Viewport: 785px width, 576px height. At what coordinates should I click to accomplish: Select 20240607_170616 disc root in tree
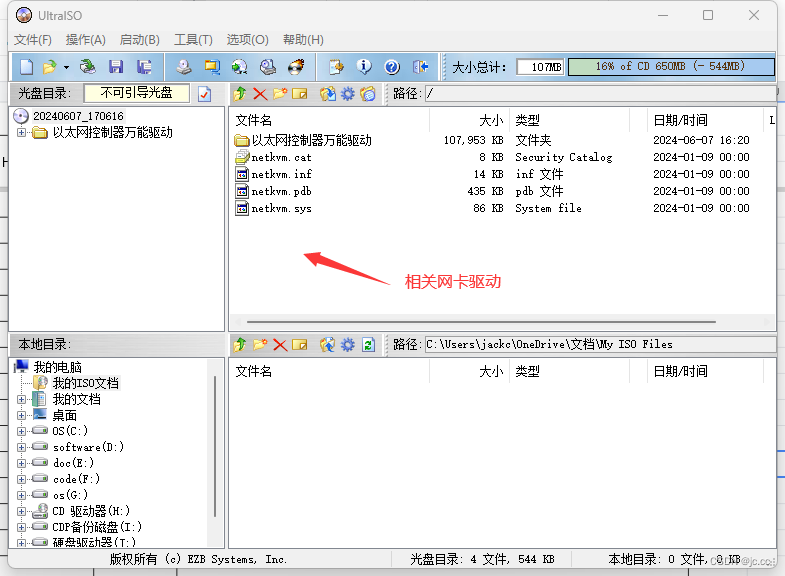click(78, 116)
